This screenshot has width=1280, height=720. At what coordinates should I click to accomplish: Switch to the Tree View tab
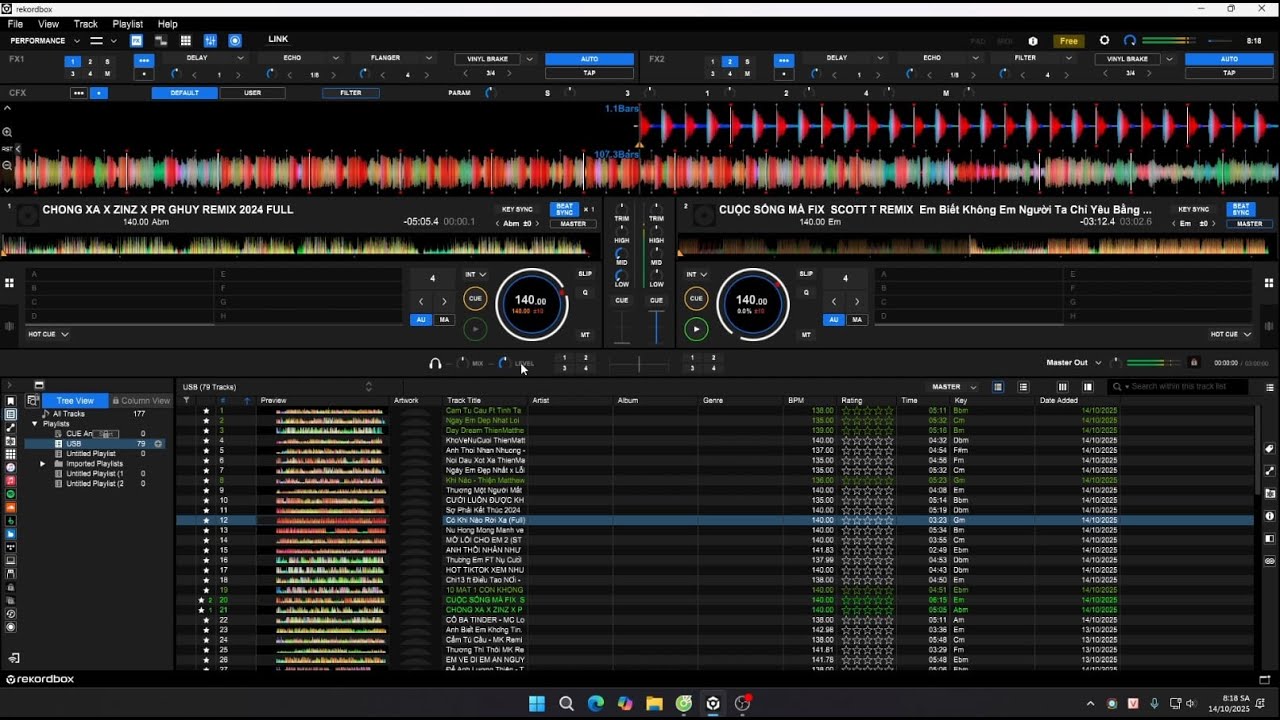click(x=75, y=401)
